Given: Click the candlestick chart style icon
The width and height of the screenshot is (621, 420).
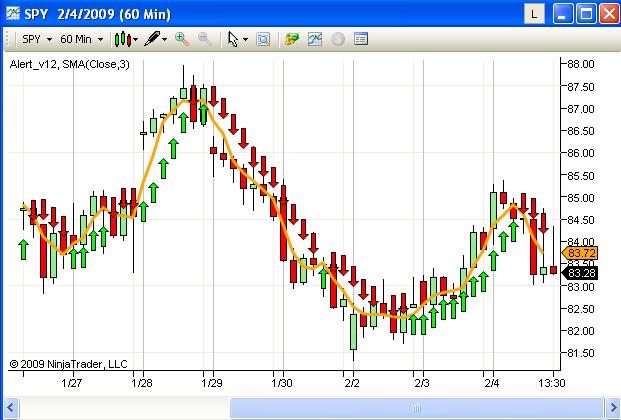Looking at the screenshot, I should 123,39.
